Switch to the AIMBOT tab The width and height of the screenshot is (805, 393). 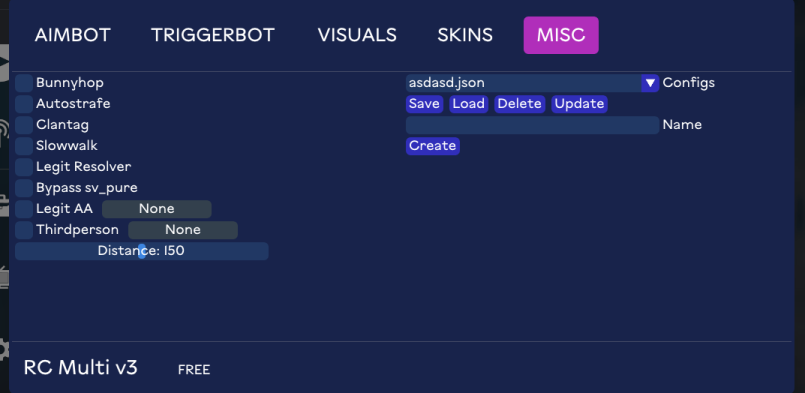[x=72, y=35]
